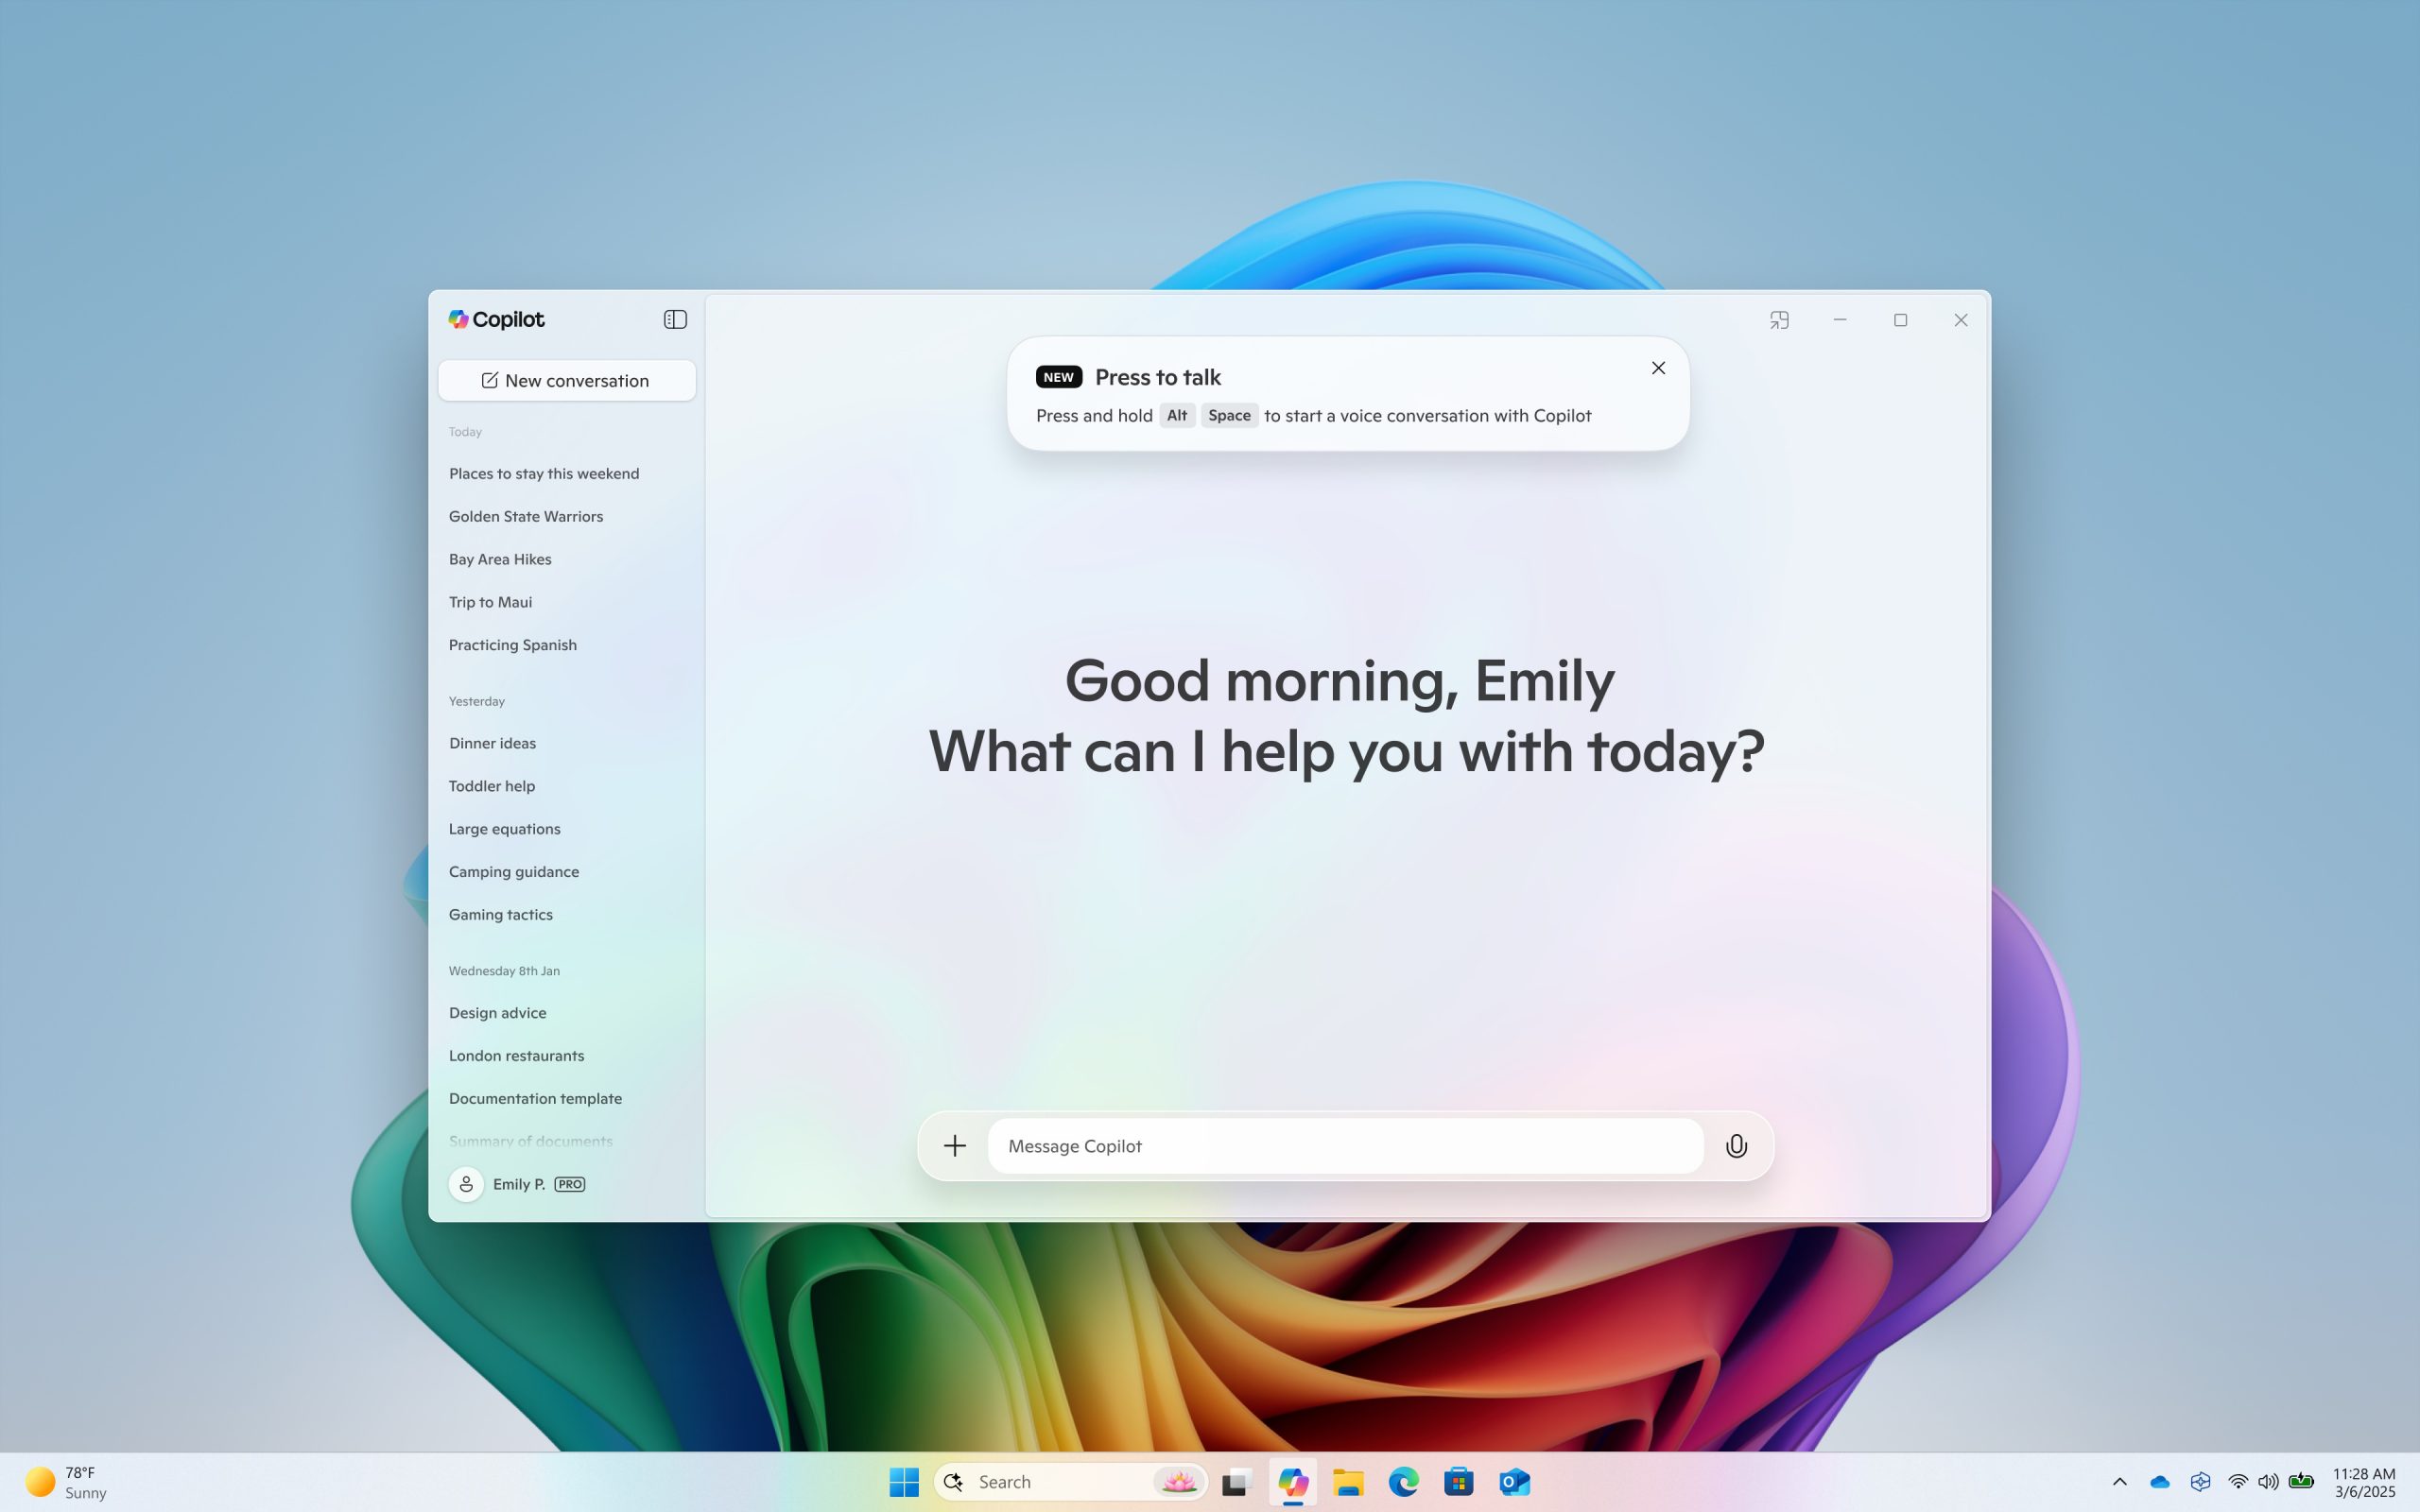The width and height of the screenshot is (2420, 1512).
Task: Dismiss the Press to talk notification
Action: [x=1658, y=368]
